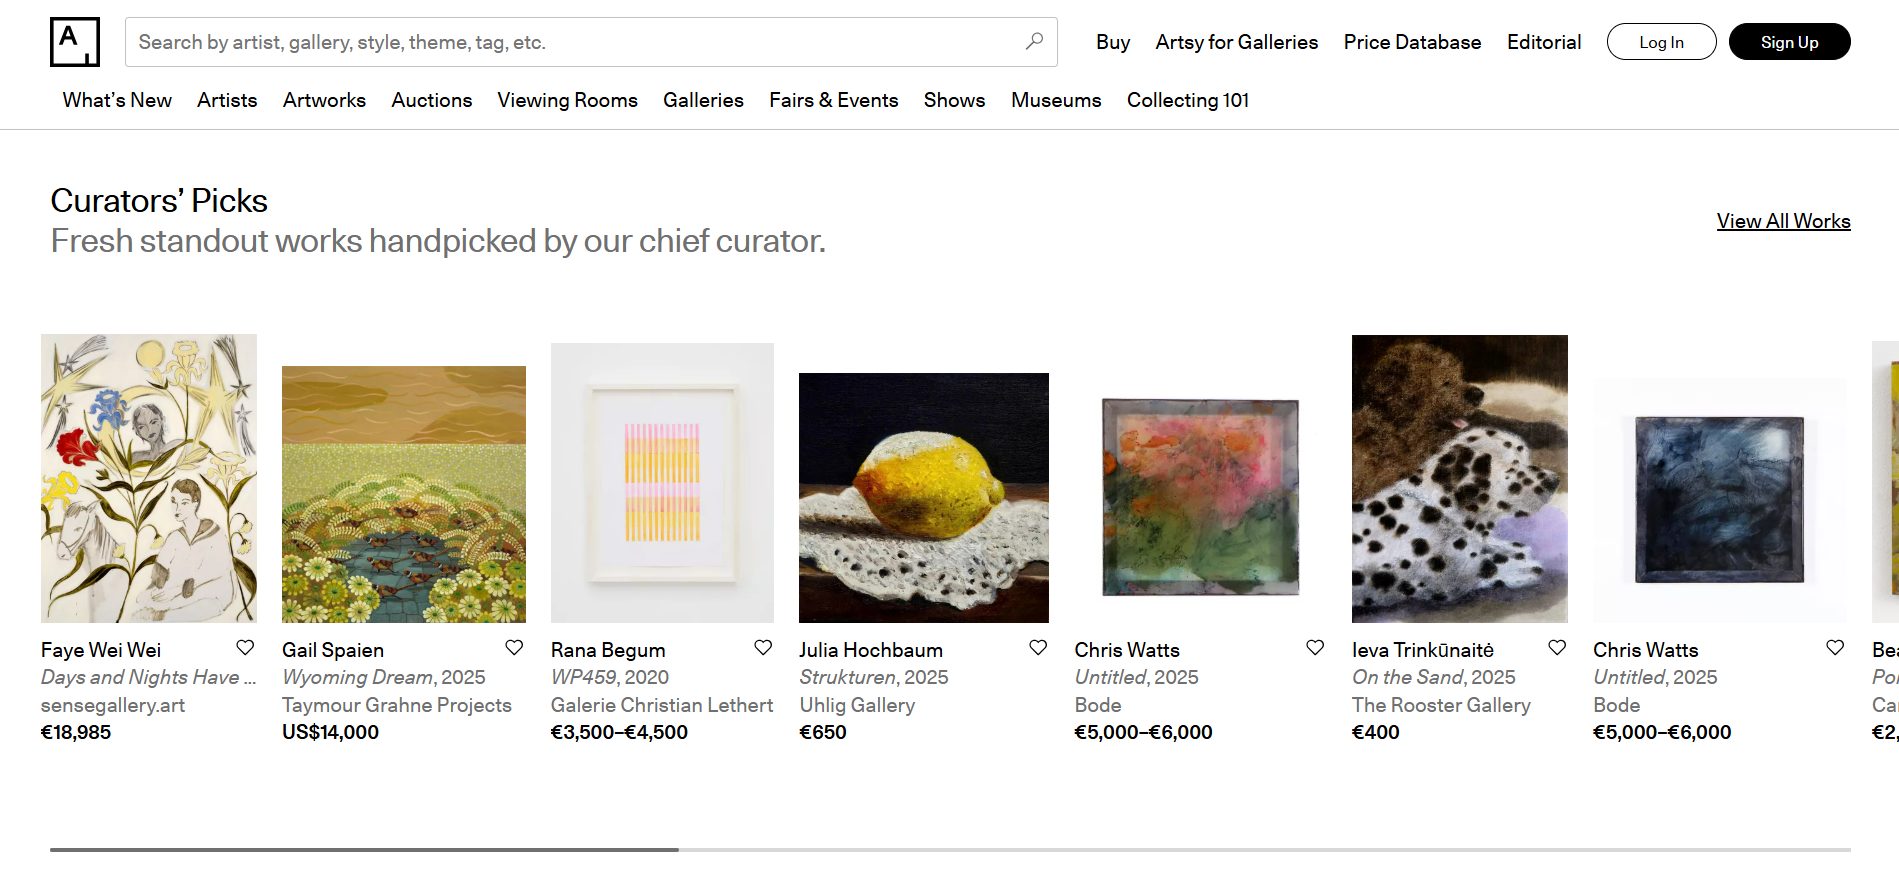Click price €400

point(1376,732)
